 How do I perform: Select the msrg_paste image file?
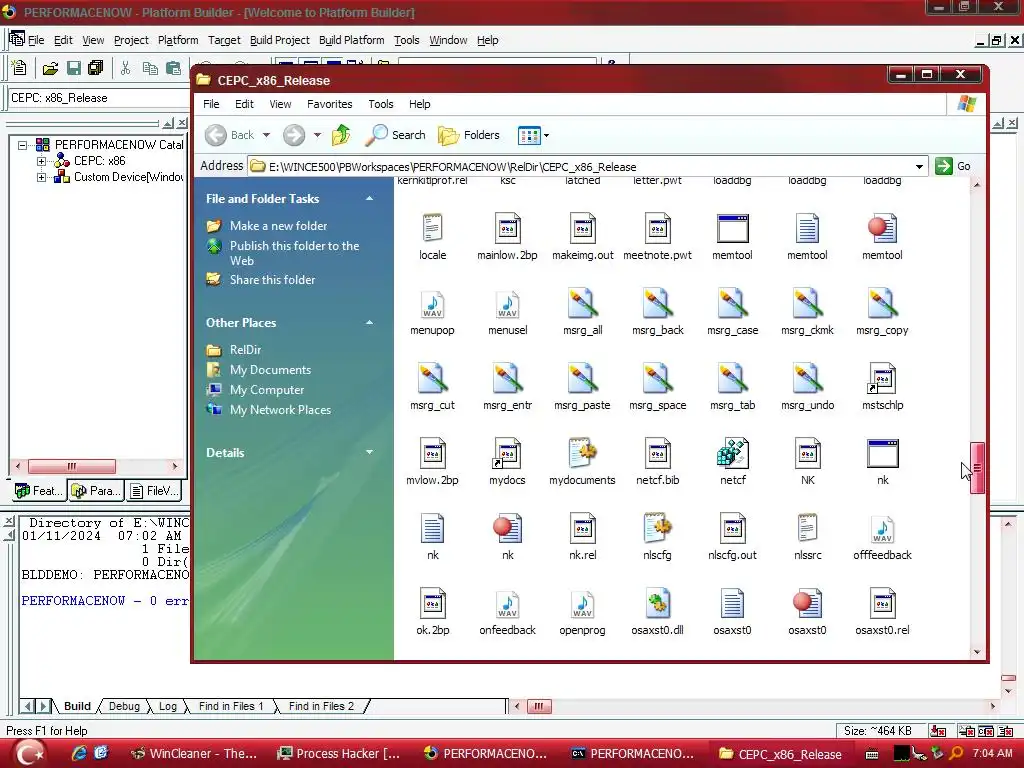click(x=583, y=378)
